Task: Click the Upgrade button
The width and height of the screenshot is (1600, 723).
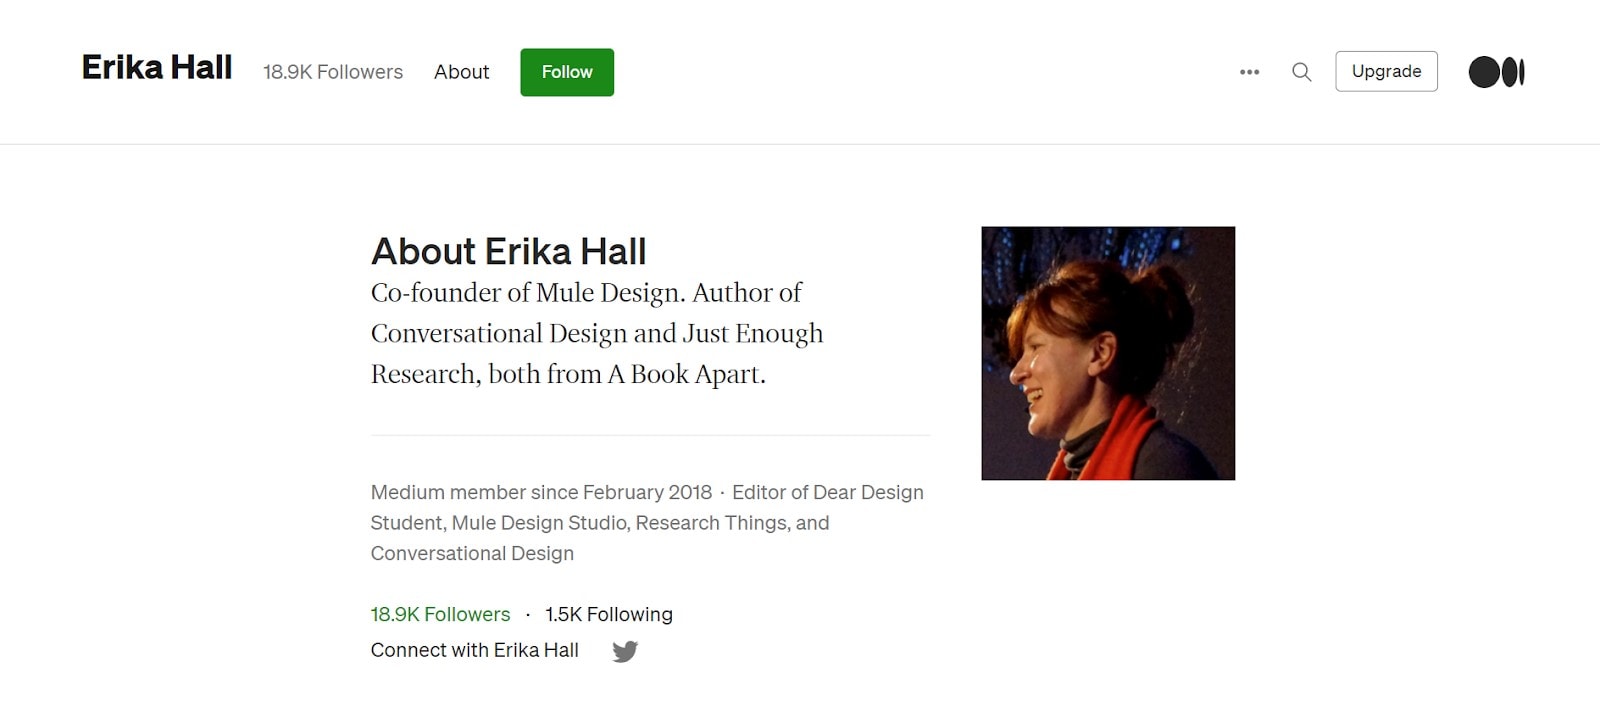Action: [x=1386, y=72]
